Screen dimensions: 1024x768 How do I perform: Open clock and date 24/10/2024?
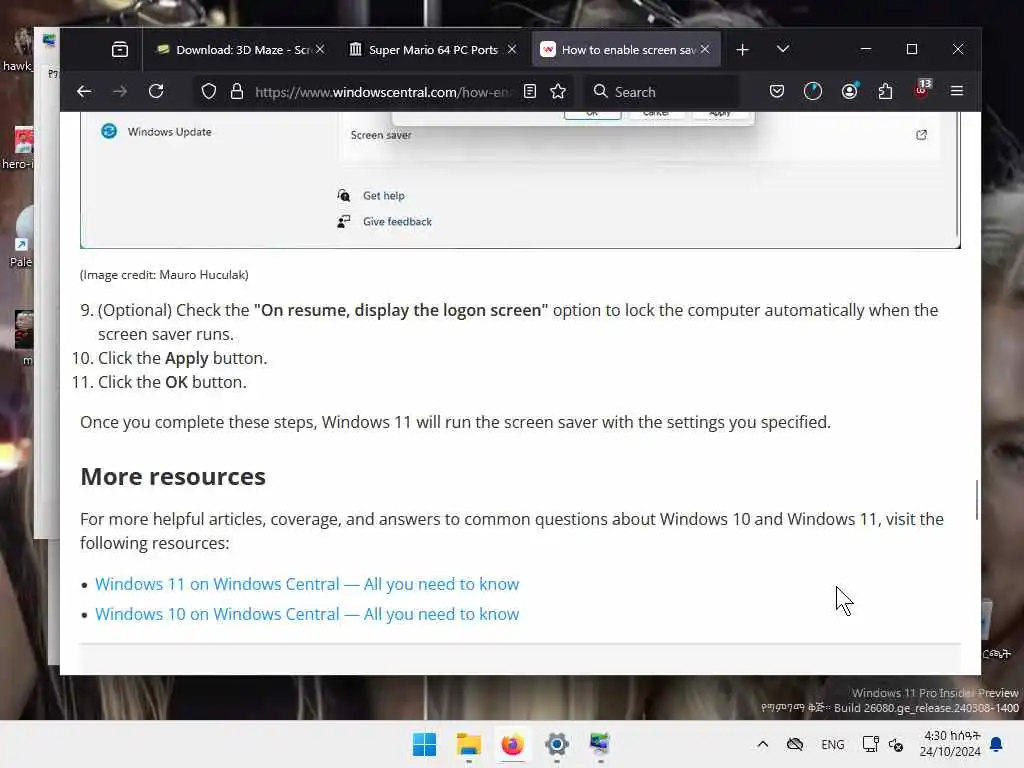(x=950, y=744)
